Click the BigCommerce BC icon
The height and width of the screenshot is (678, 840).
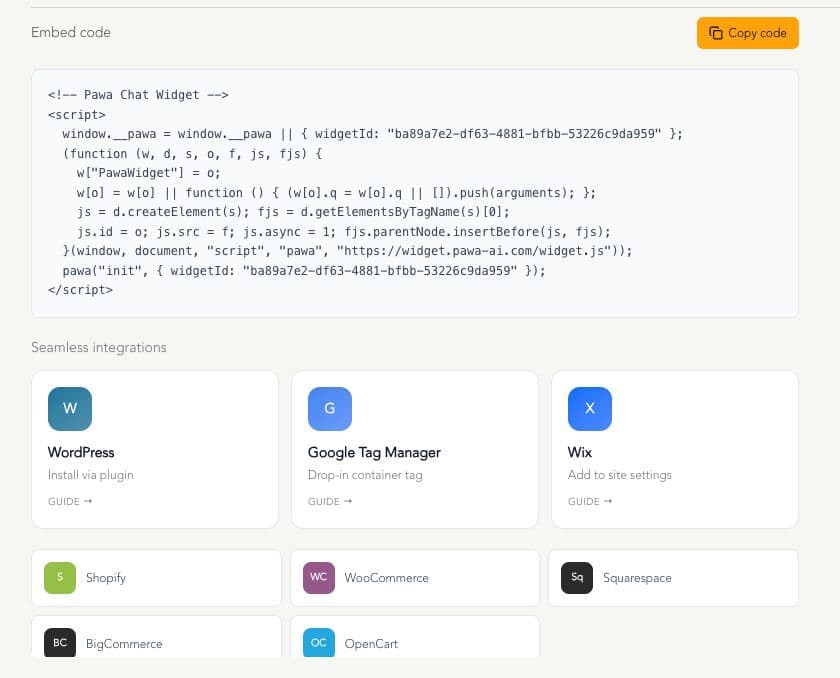click(60, 643)
